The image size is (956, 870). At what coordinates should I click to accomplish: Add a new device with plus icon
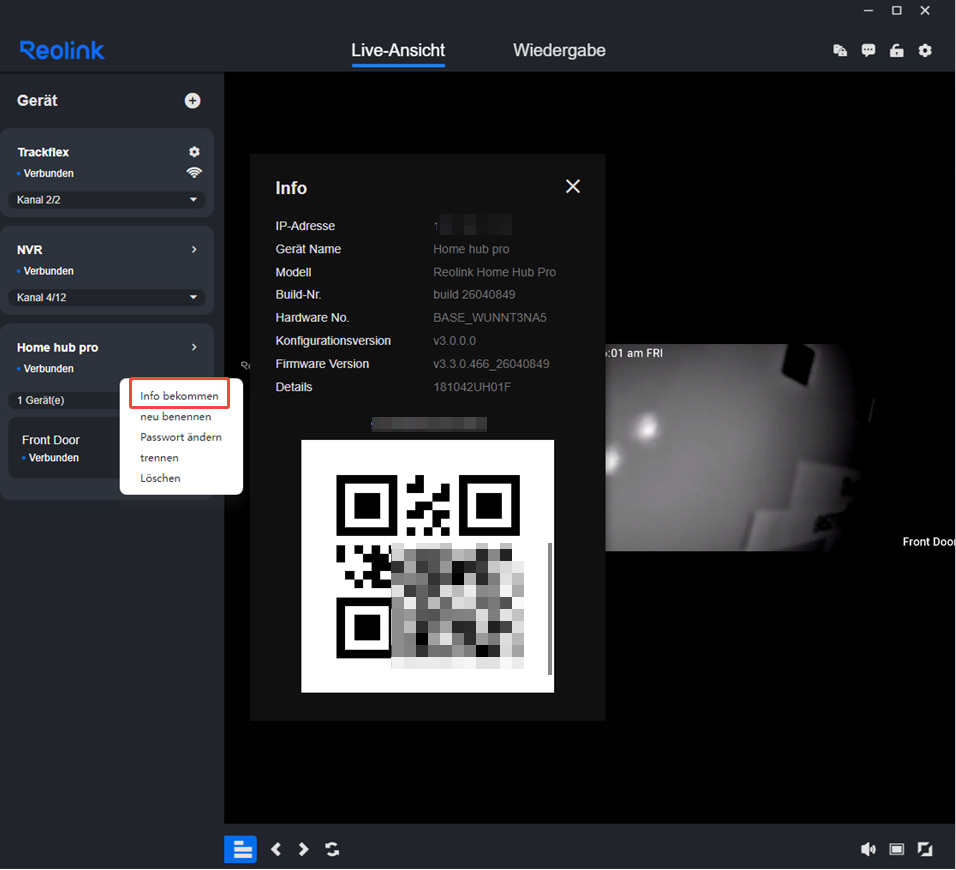point(192,101)
